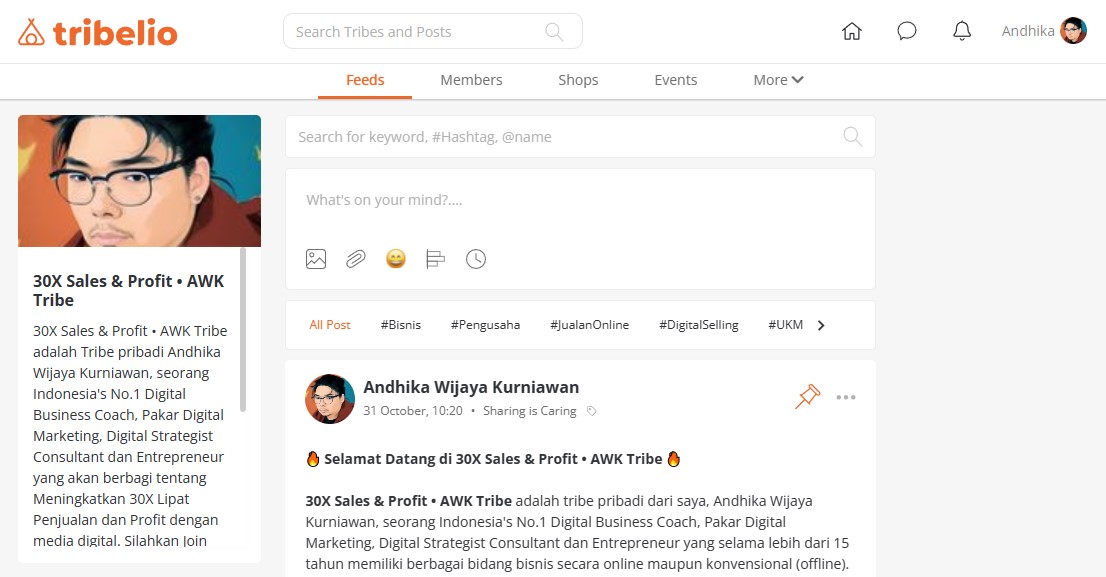Open the messages chat bubble icon
1106x577 pixels.
coord(906,31)
